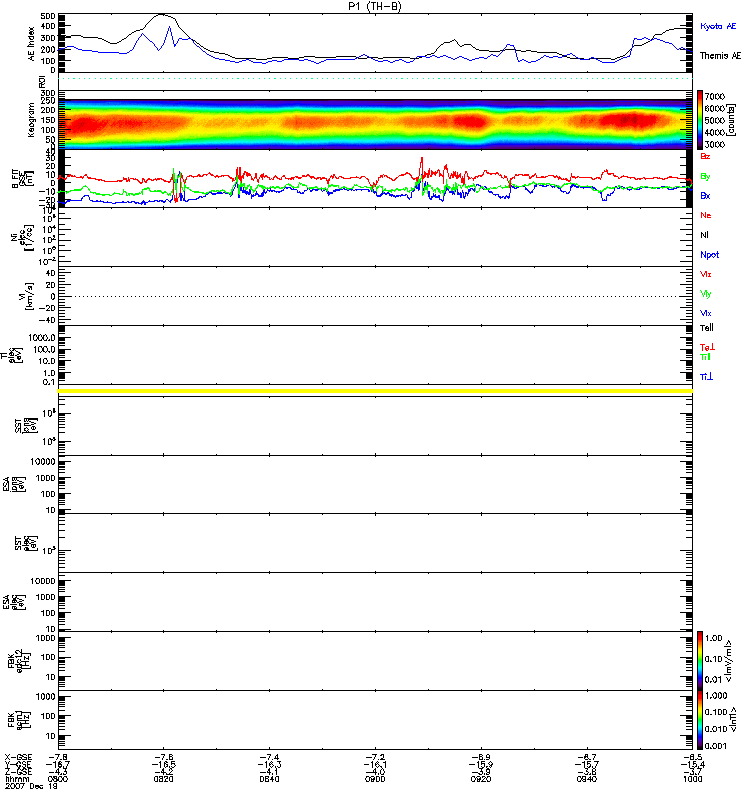Click the "0920" time tick label
The image size is (750, 800).
[481, 779]
